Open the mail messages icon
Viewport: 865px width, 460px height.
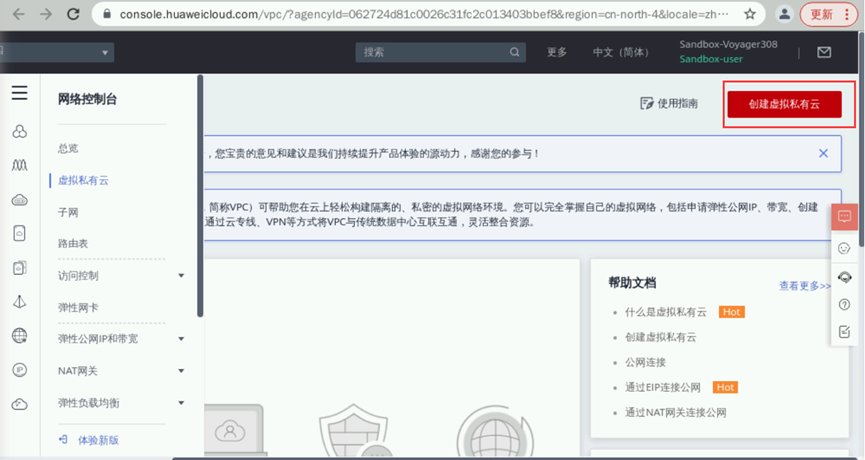824,52
